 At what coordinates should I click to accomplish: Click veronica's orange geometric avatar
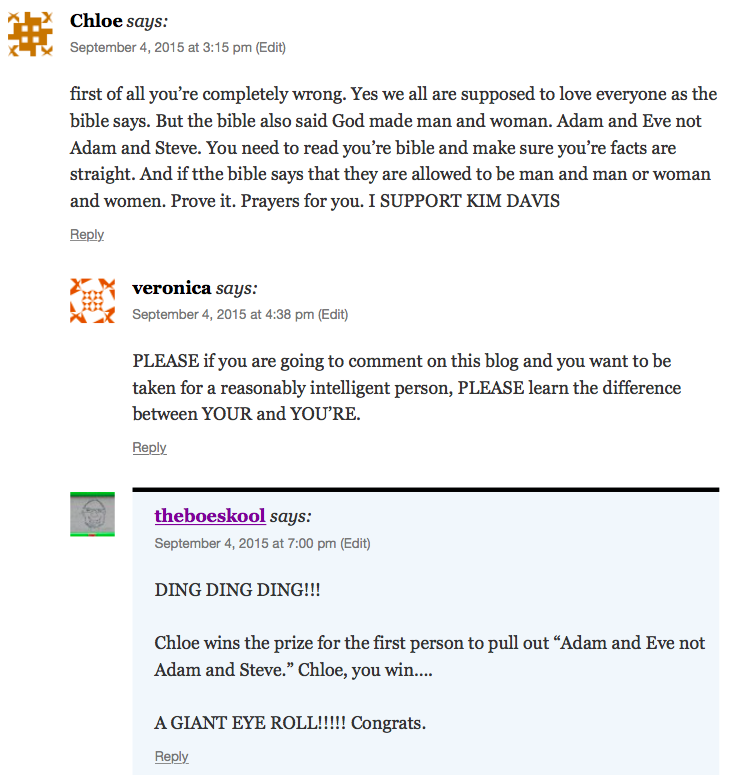[92, 301]
